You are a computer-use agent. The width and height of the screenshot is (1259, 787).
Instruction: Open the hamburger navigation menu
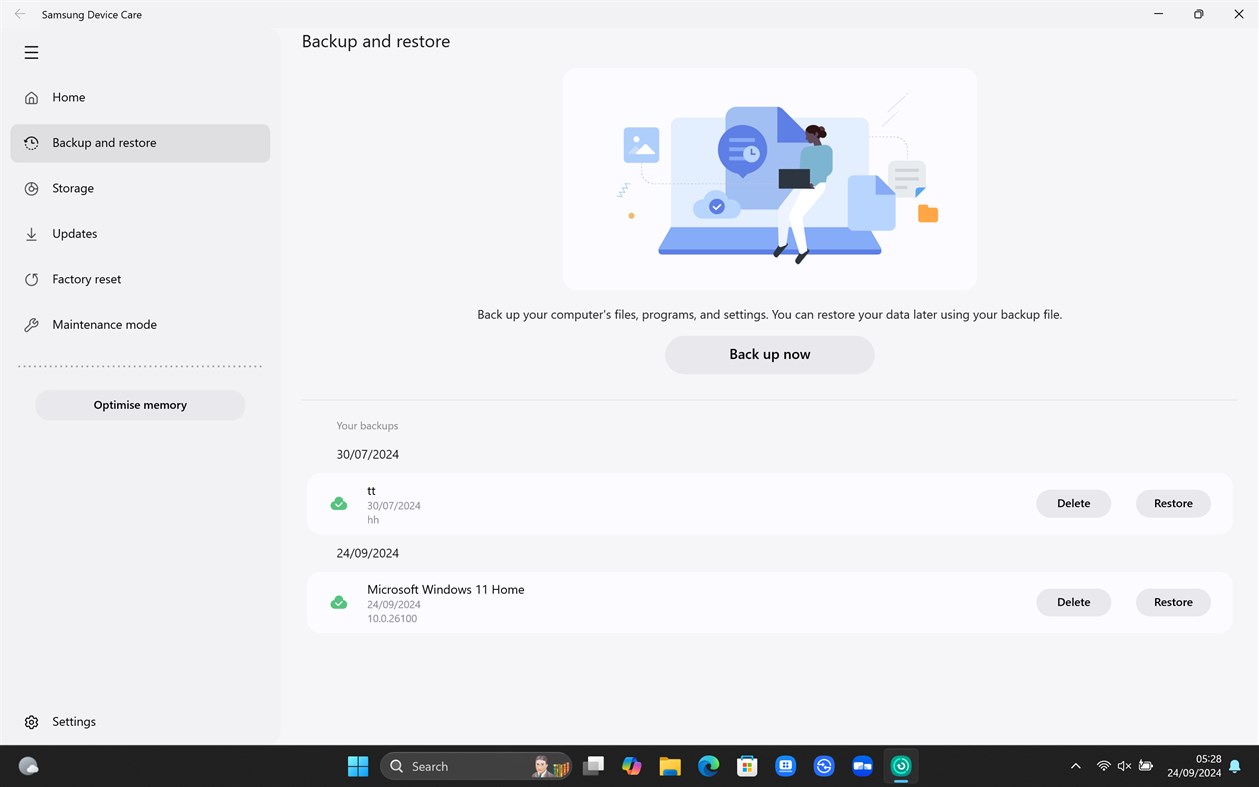pos(31,52)
